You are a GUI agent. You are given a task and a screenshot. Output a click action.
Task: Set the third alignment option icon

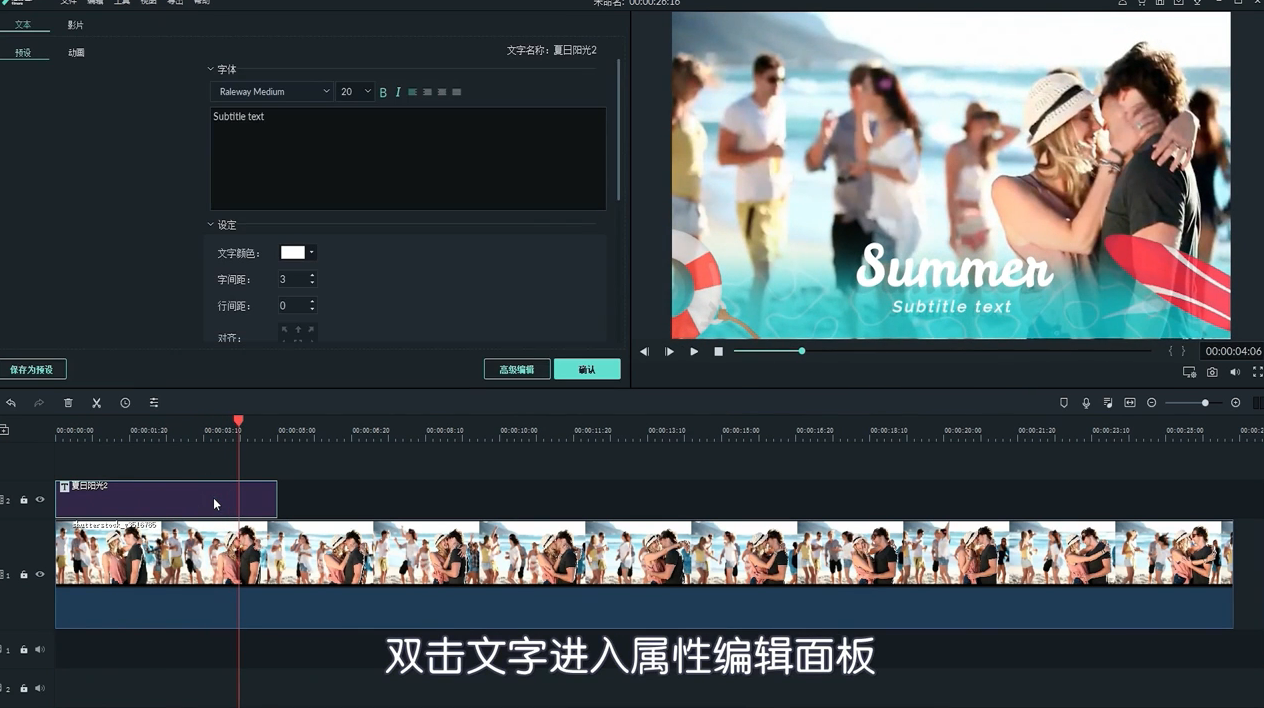click(442, 92)
